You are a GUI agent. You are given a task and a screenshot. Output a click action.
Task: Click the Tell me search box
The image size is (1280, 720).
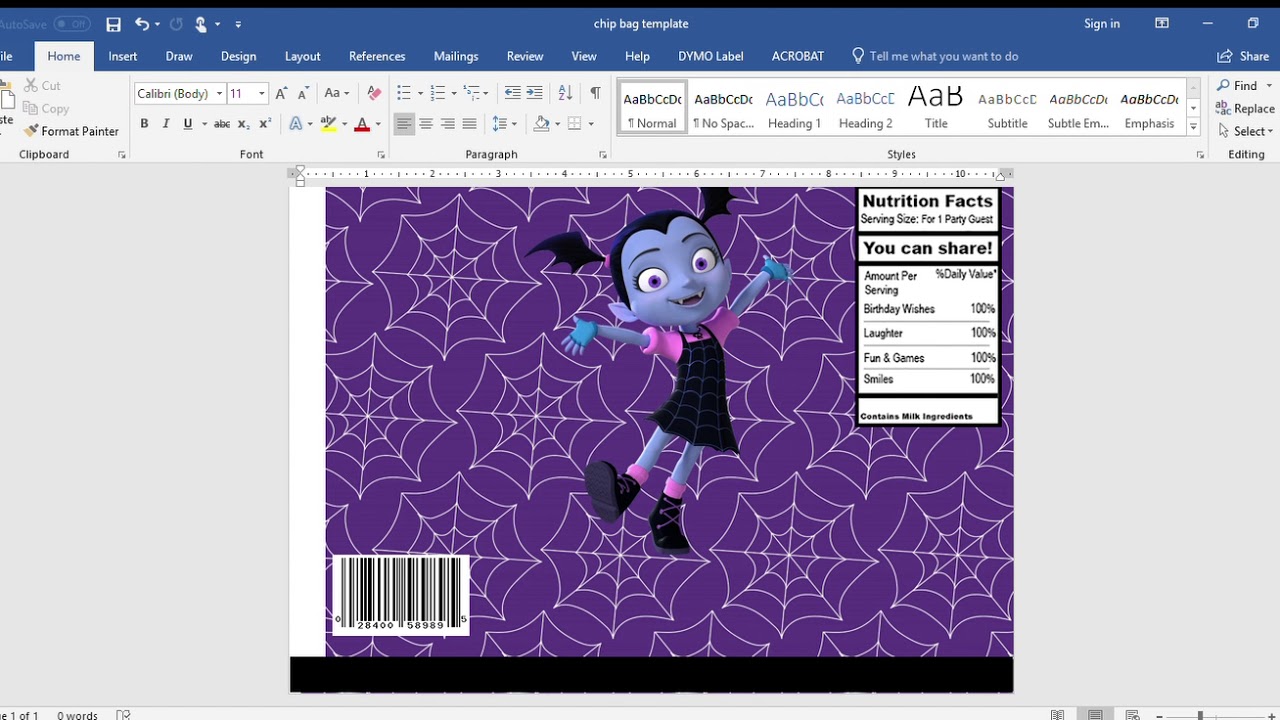pos(935,56)
